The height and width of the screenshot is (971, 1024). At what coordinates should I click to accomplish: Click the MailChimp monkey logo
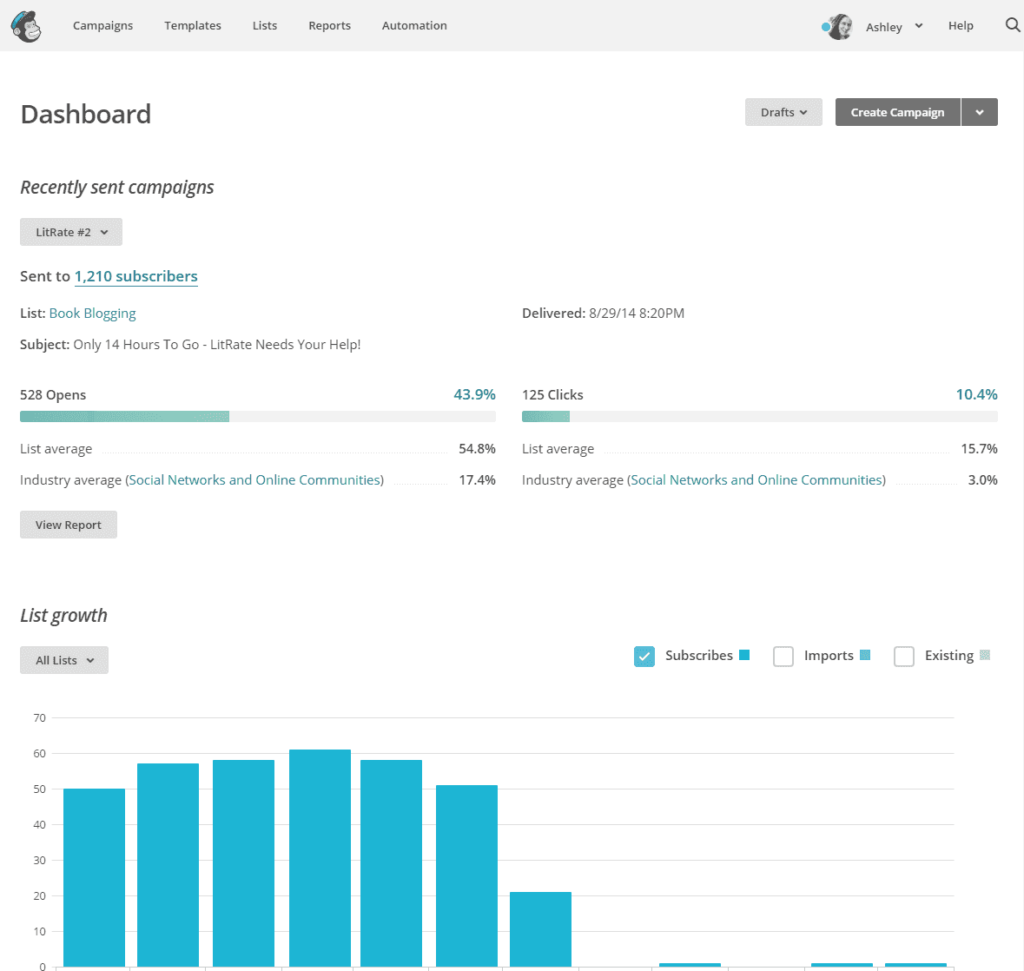click(26, 26)
